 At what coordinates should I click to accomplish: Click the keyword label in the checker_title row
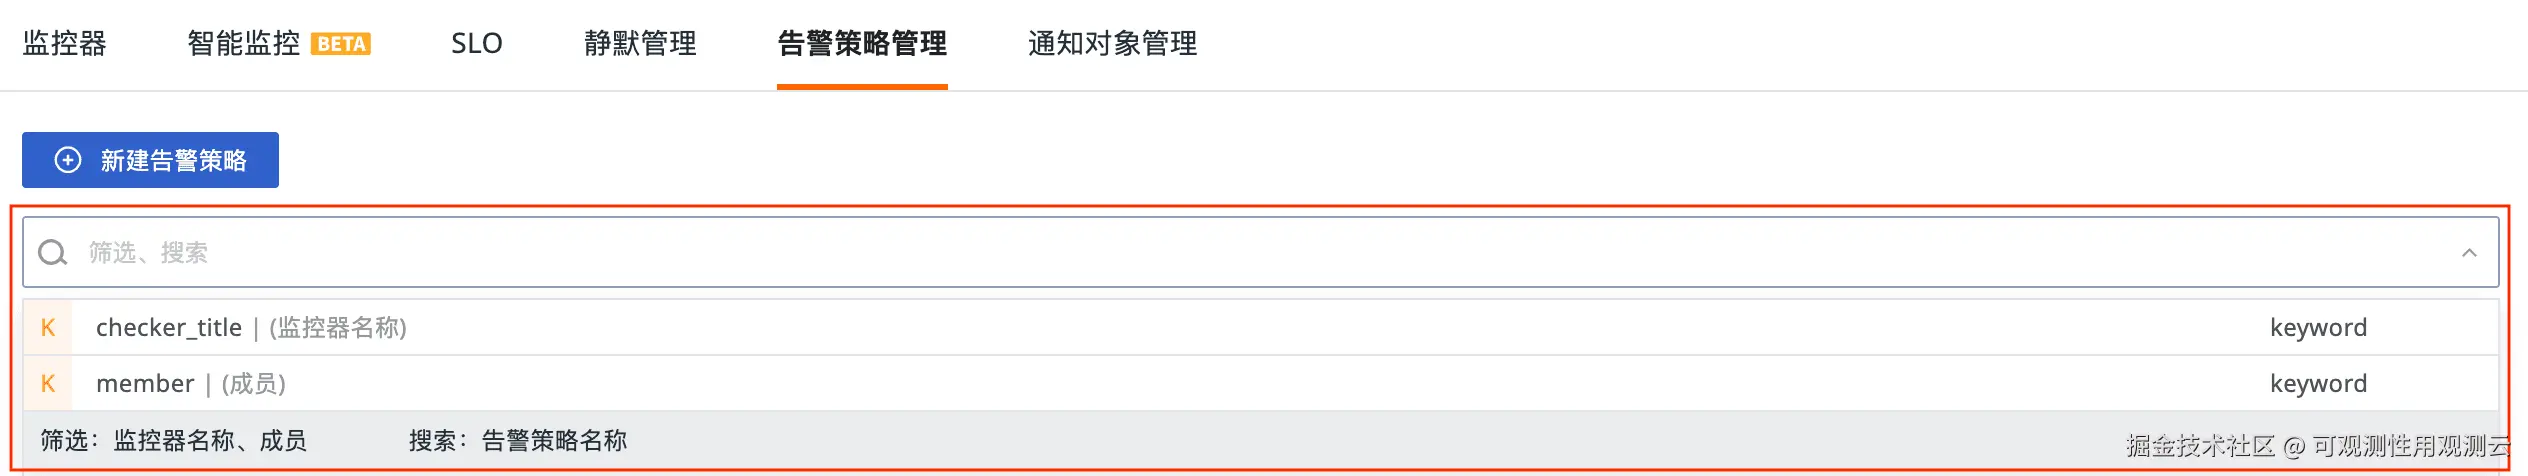point(2318,328)
